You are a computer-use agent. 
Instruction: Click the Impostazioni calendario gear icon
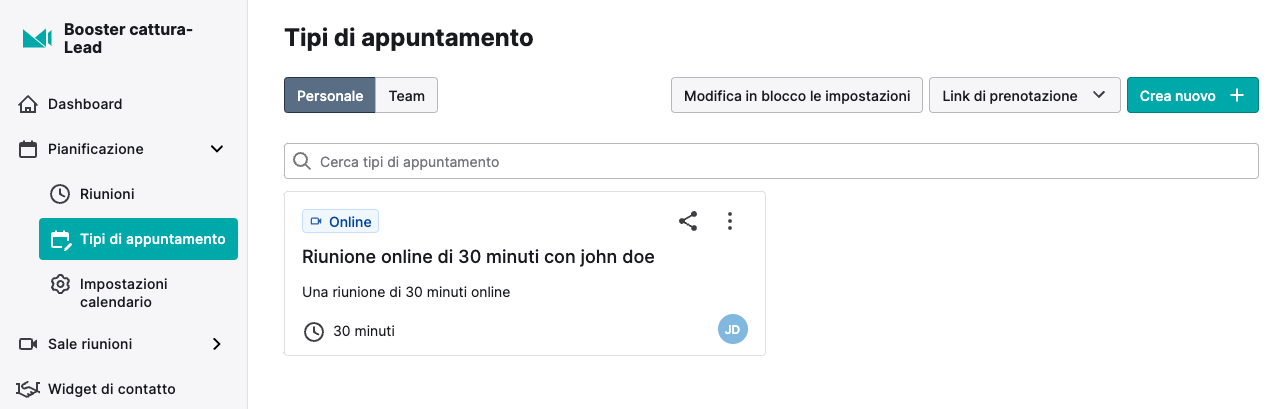60,284
